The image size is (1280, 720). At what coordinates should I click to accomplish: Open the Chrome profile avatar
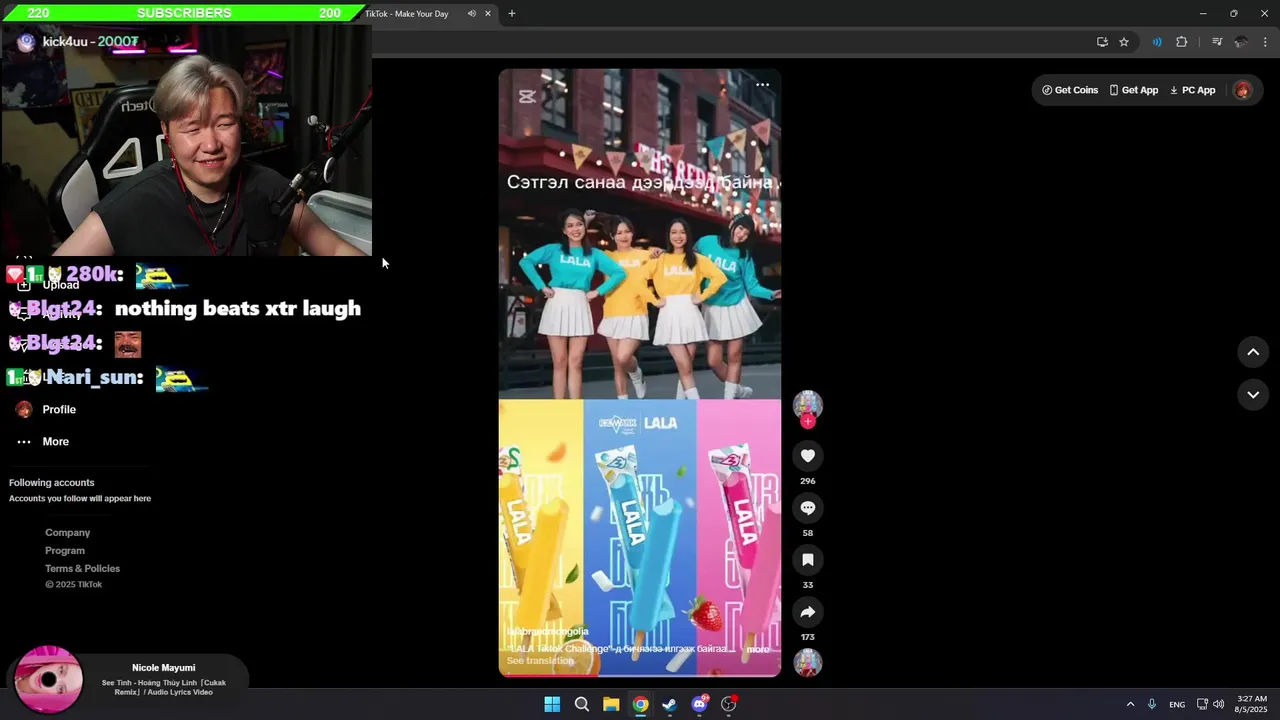1241,42
